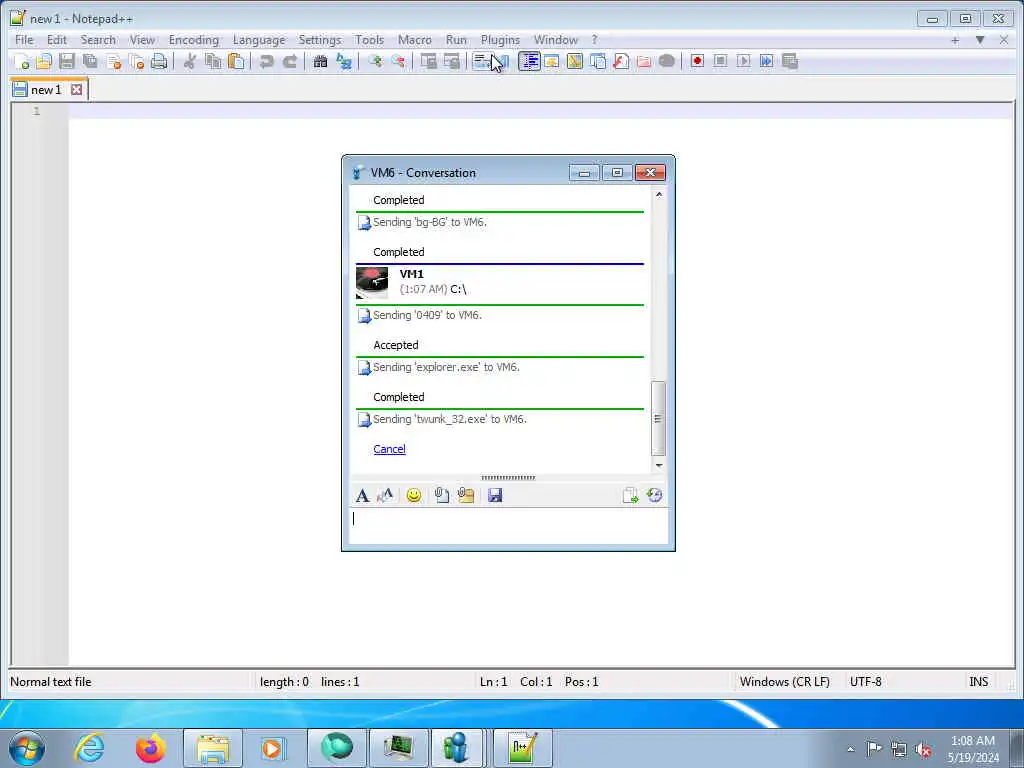Toggle synchronized vertical scrolling
The image size is (1024, 768).
tap(428, 61)
